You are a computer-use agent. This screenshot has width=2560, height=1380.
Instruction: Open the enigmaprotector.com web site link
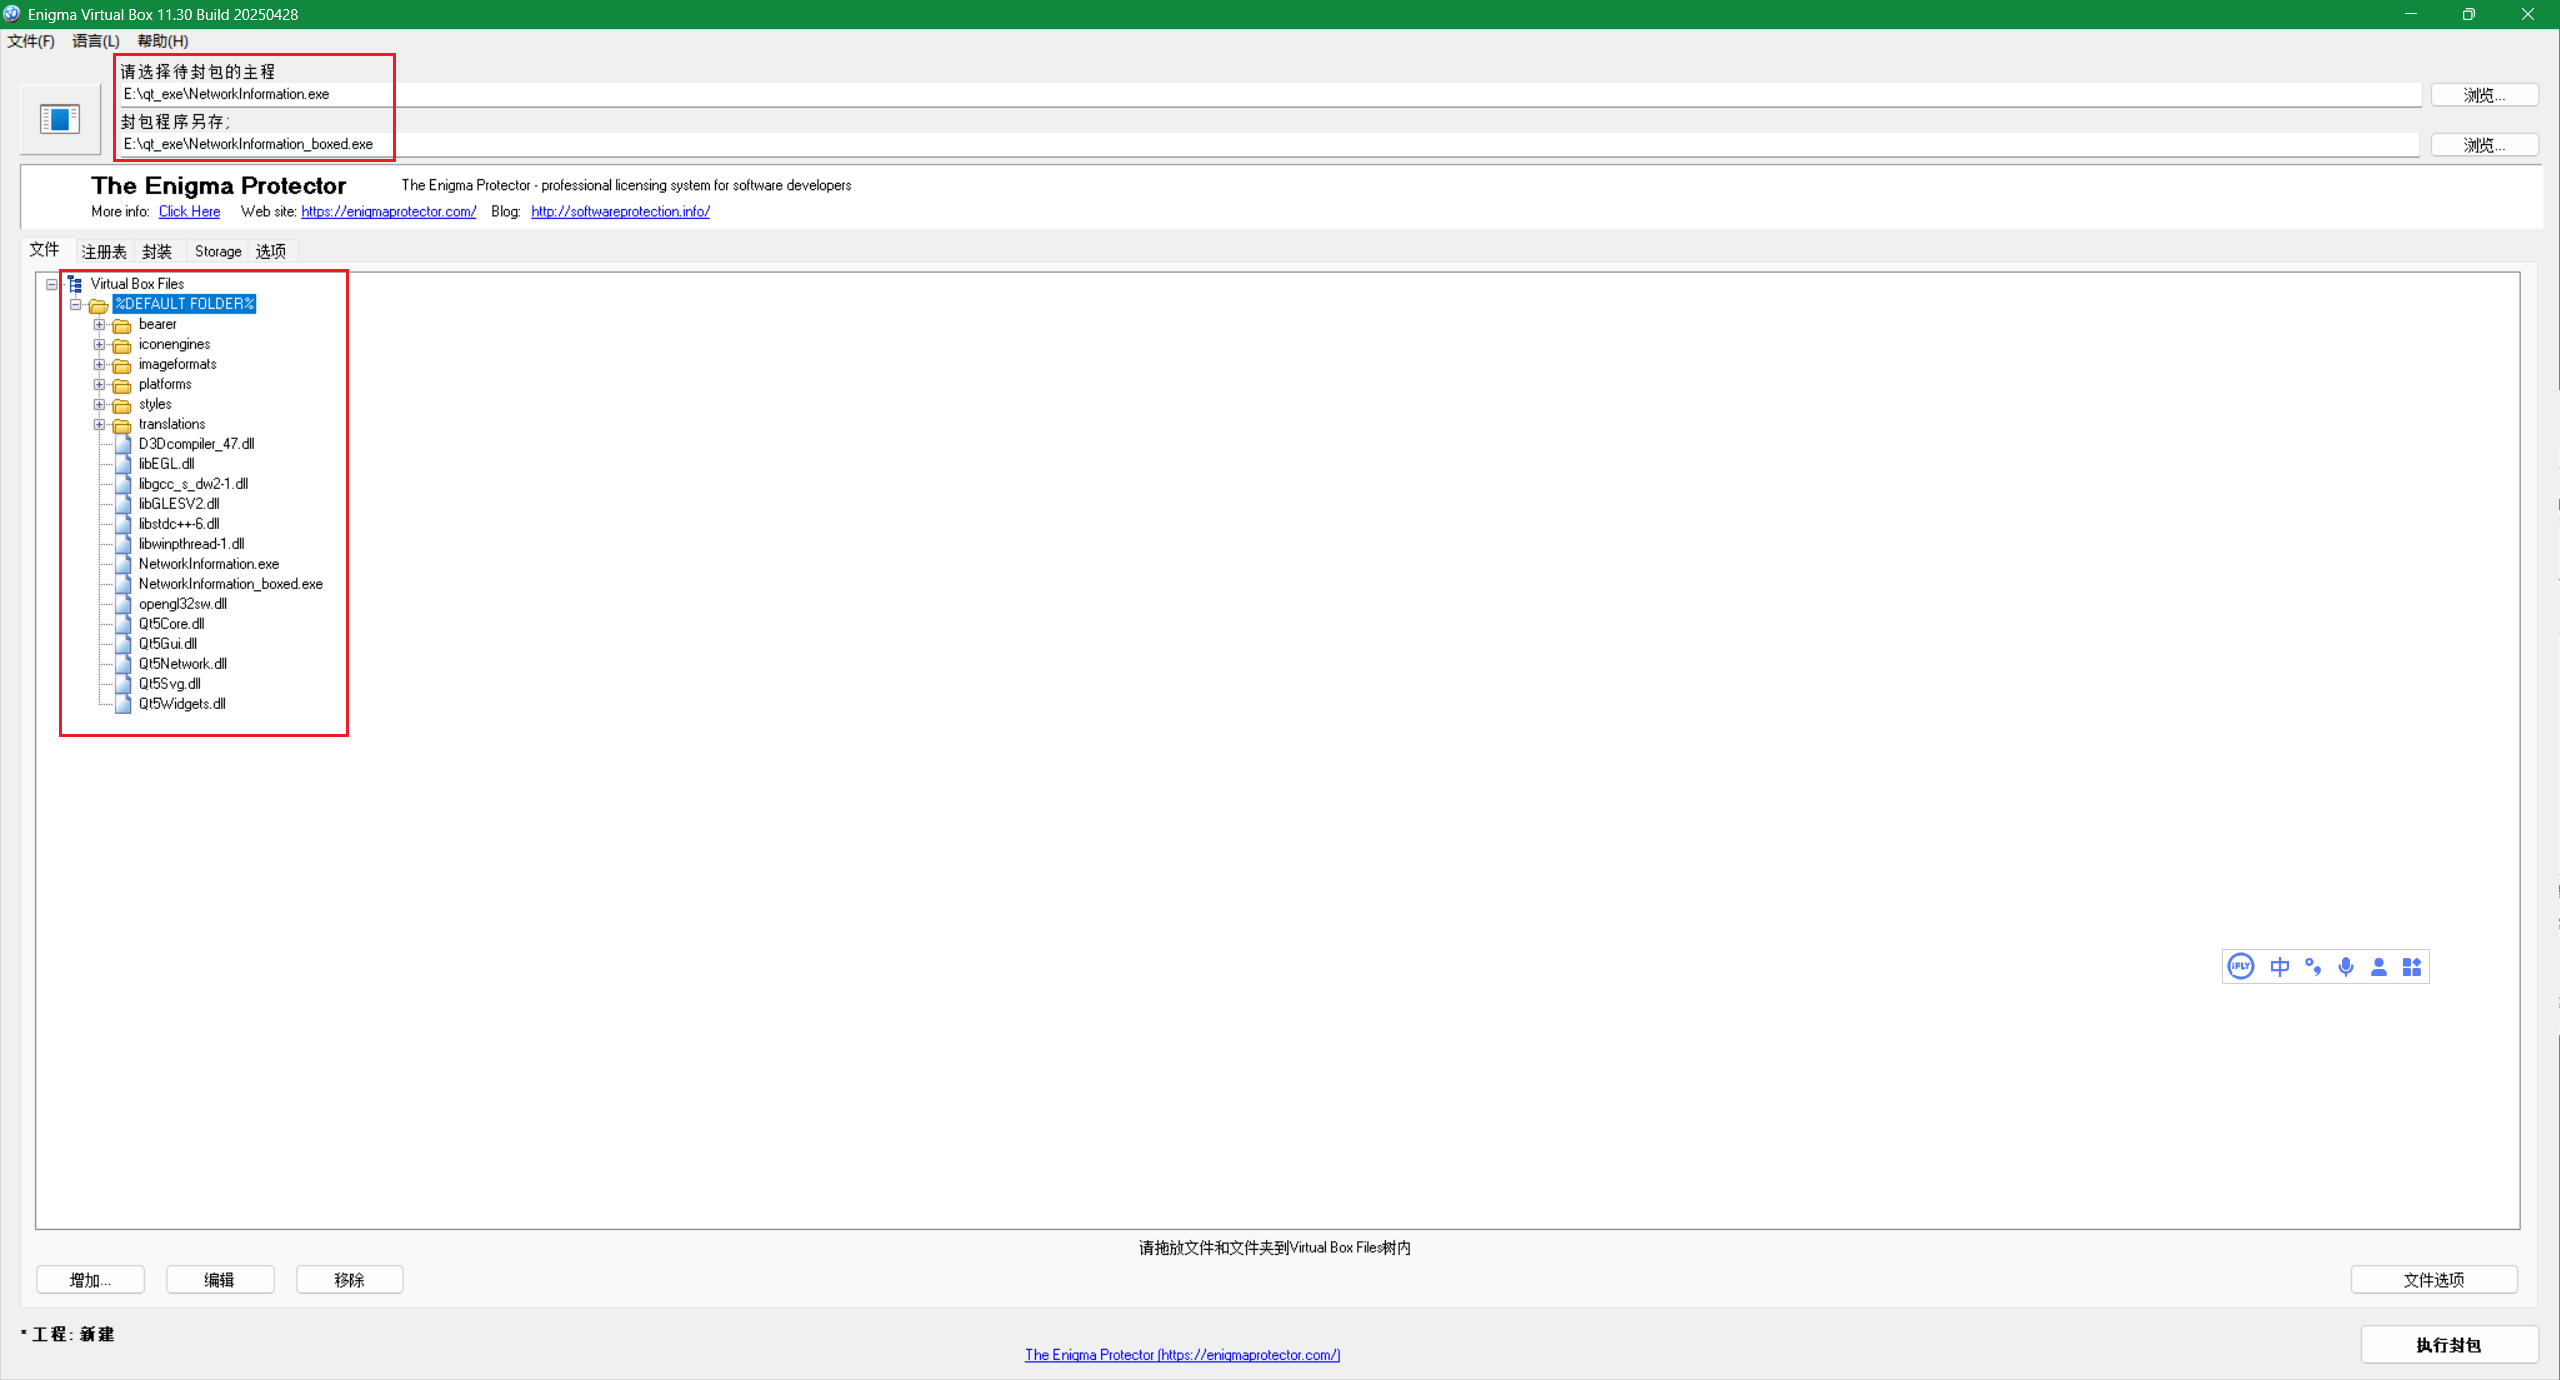[388, 211]
